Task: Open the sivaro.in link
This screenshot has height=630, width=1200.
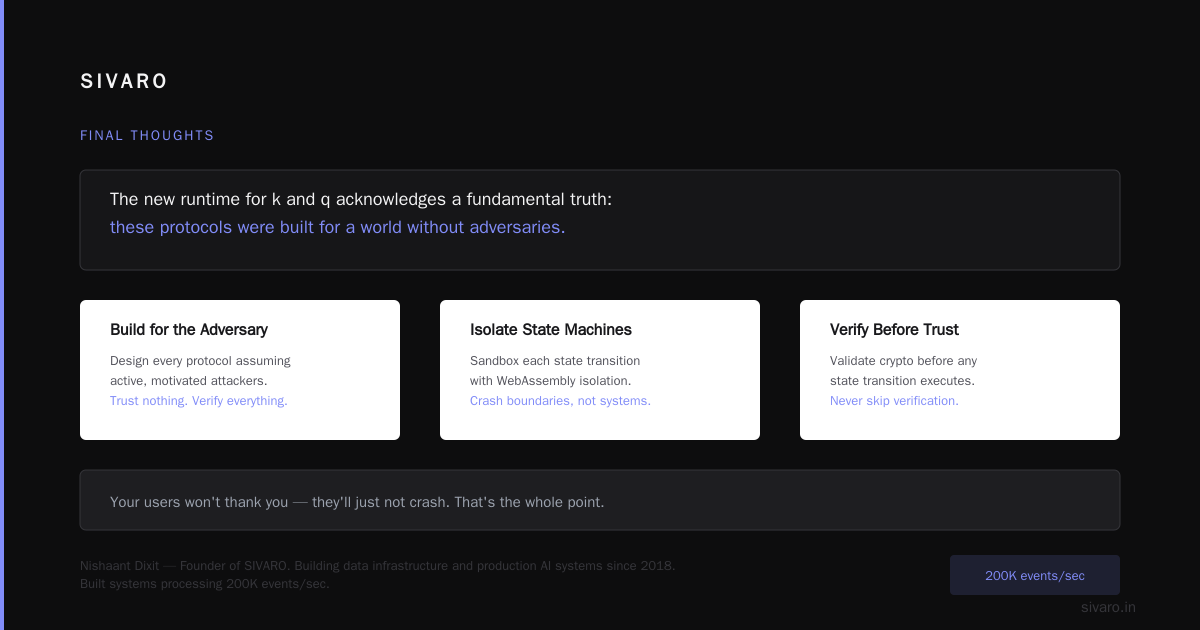Action: pos(1108,607)
